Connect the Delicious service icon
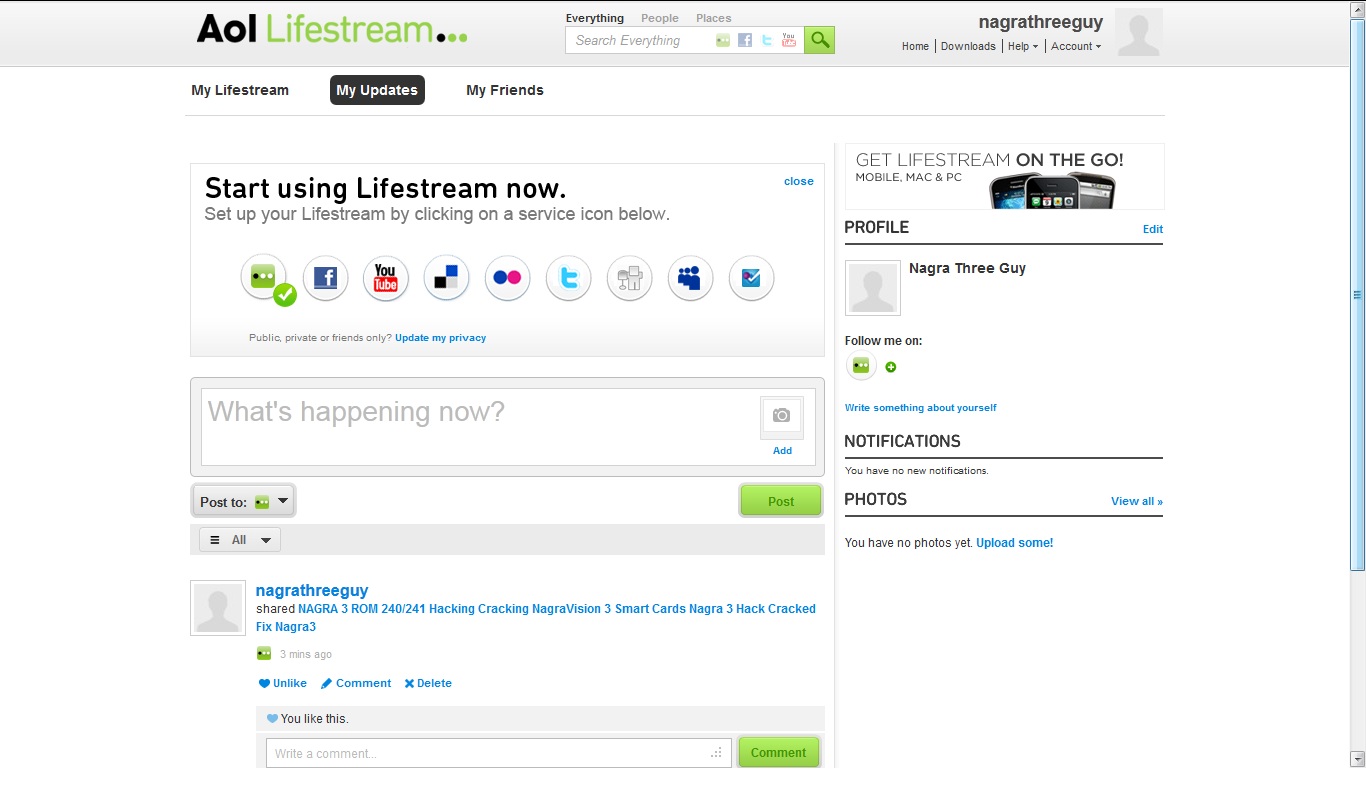Viewport: 1366px width, 812px height. [x=446, y=278]
